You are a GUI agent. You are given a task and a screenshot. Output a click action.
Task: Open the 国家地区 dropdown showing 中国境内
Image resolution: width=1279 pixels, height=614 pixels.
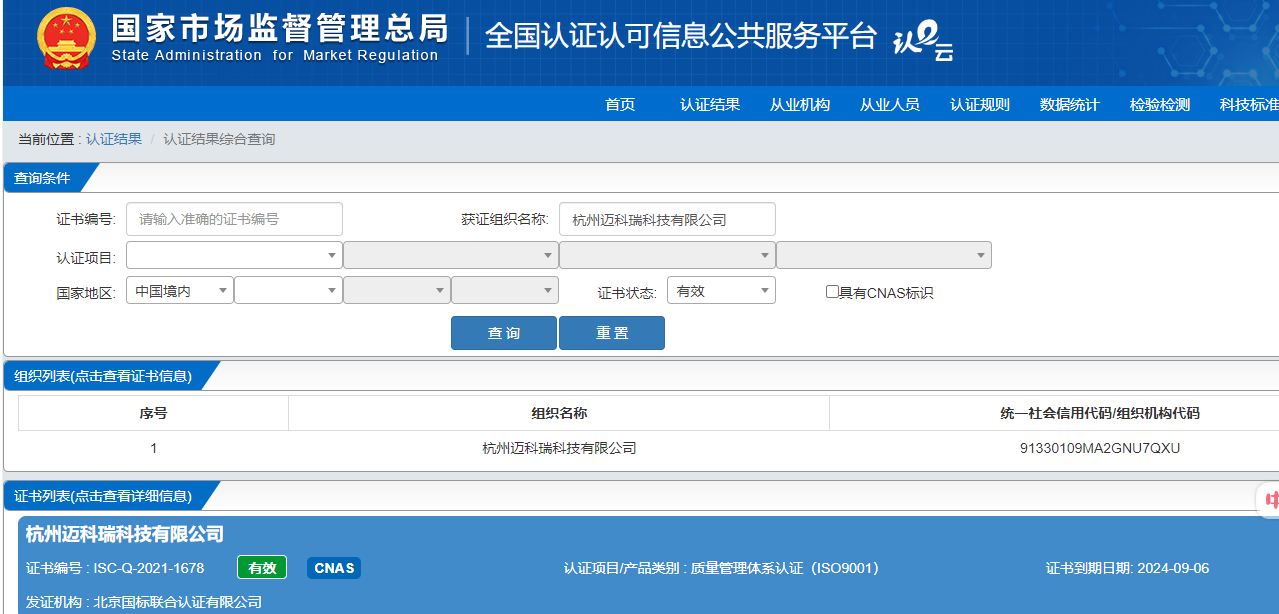click(x=180, y=290)
